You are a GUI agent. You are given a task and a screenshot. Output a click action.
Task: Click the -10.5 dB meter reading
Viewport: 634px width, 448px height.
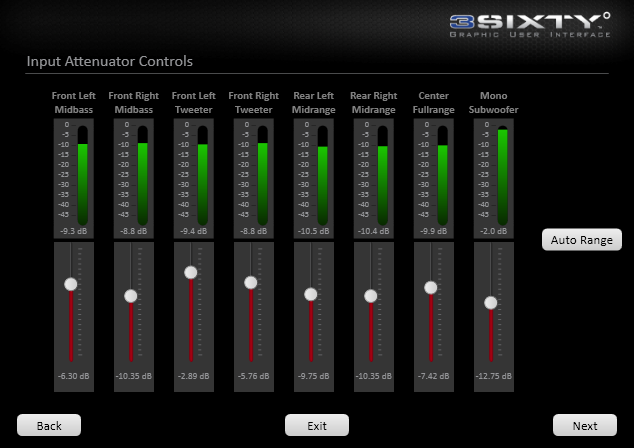coord(314,231)
